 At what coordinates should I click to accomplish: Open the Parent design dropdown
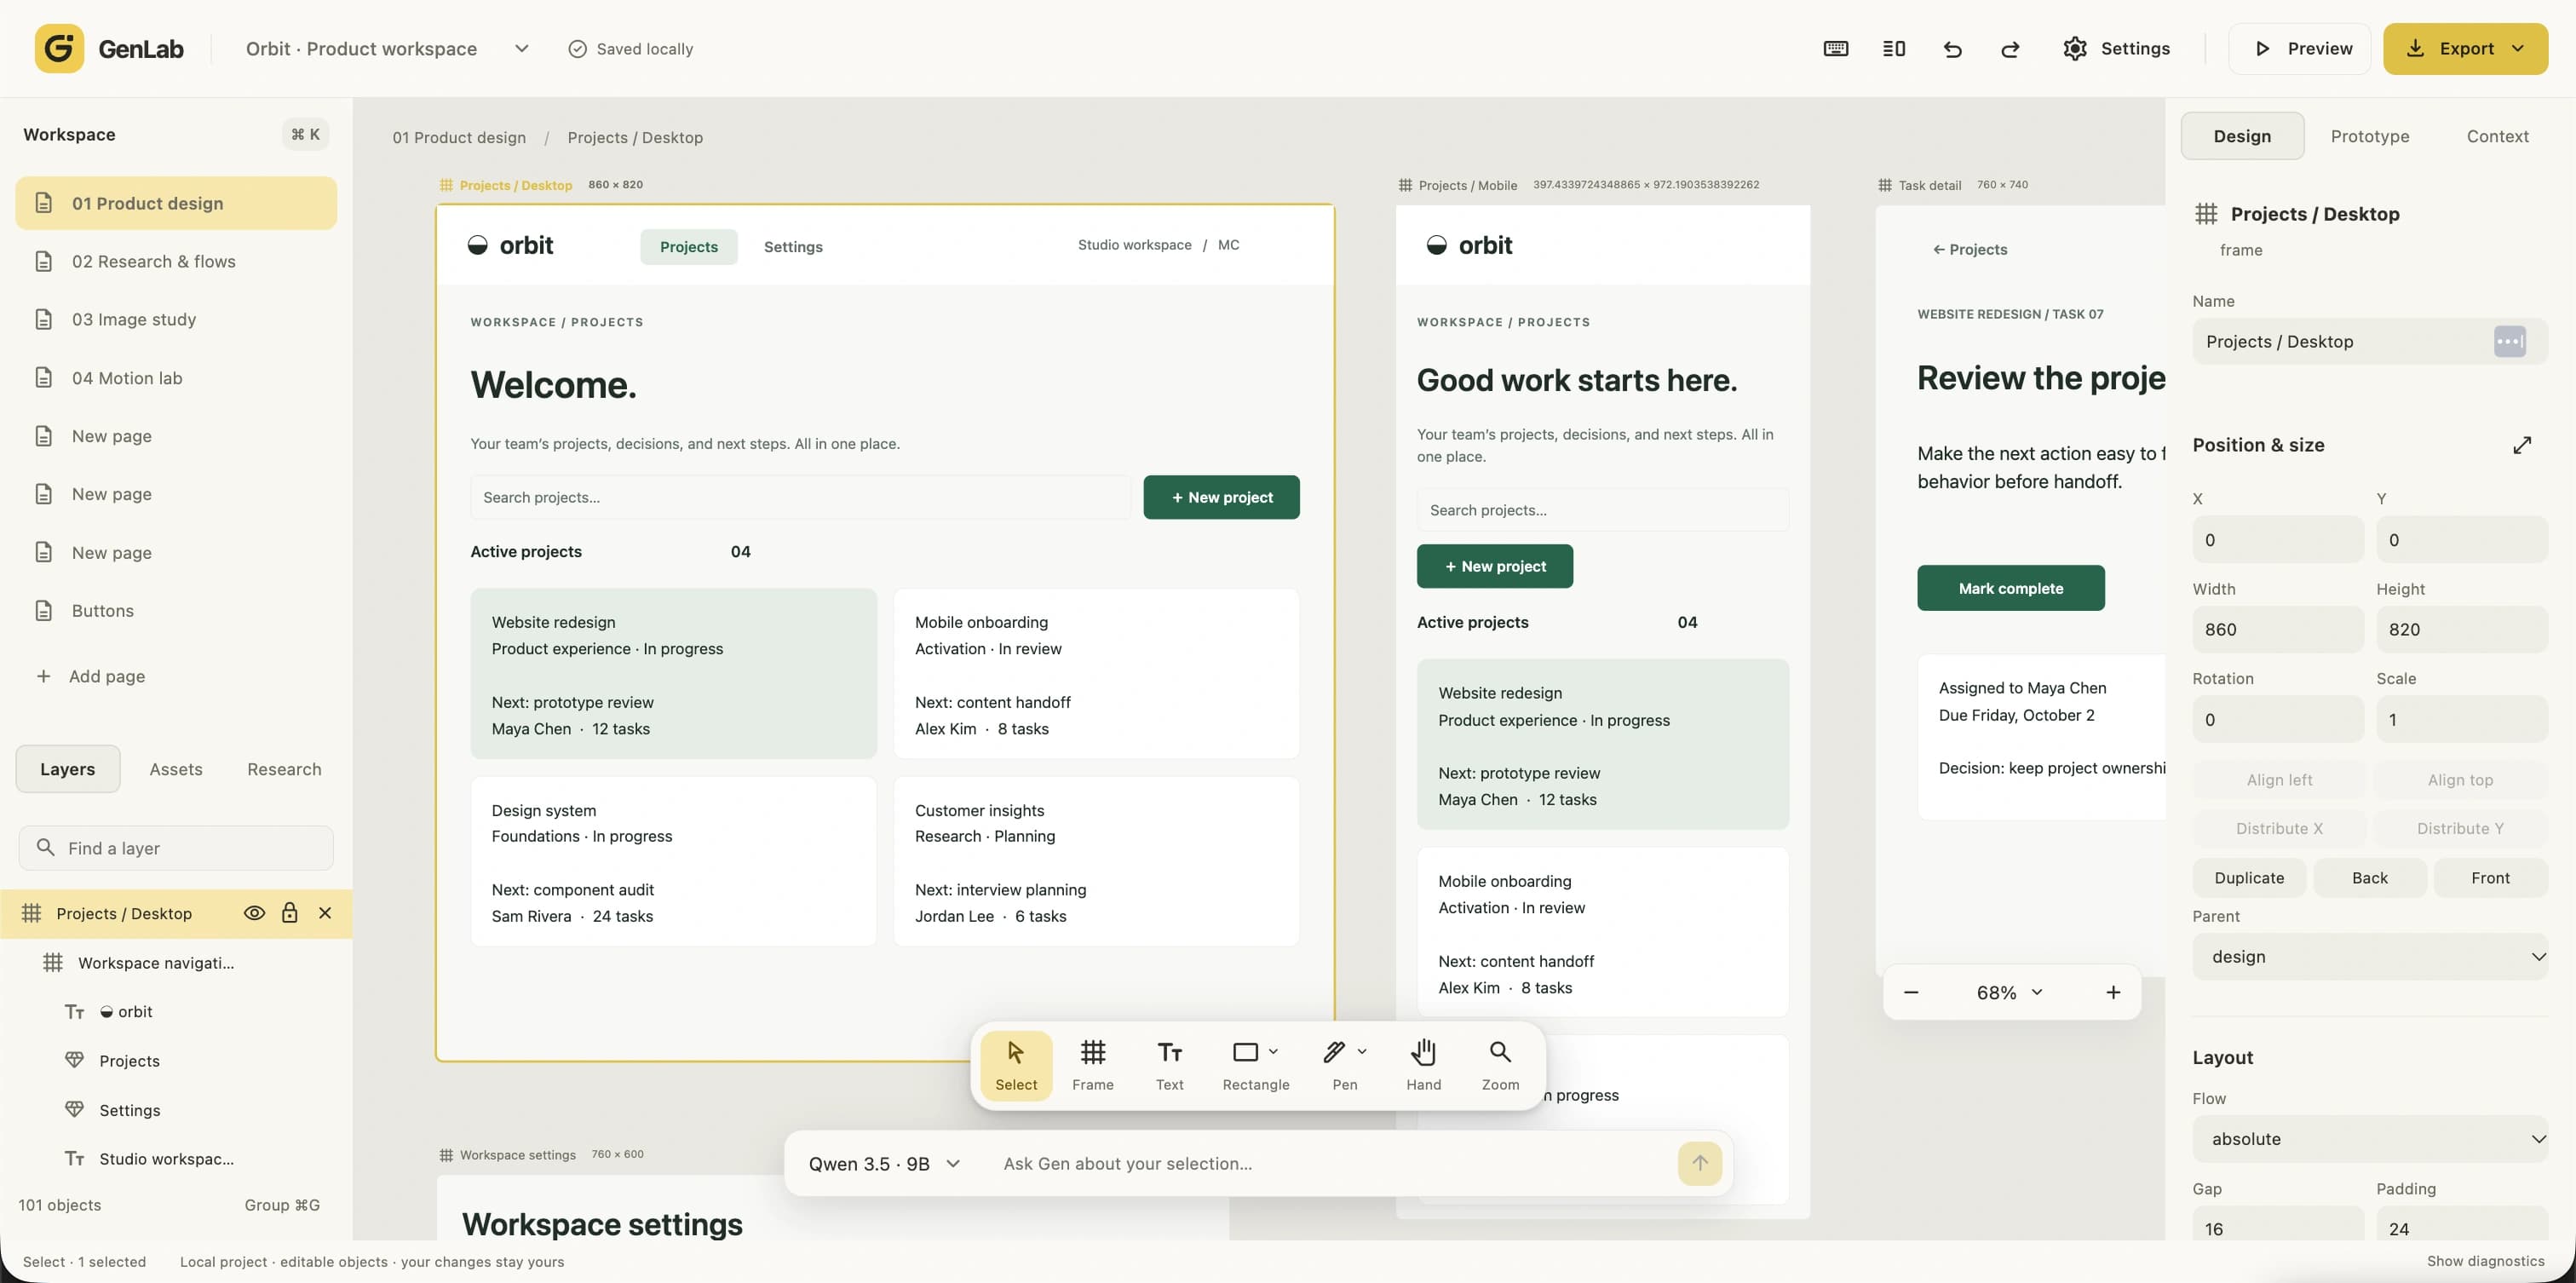(x=2370, y=957)
